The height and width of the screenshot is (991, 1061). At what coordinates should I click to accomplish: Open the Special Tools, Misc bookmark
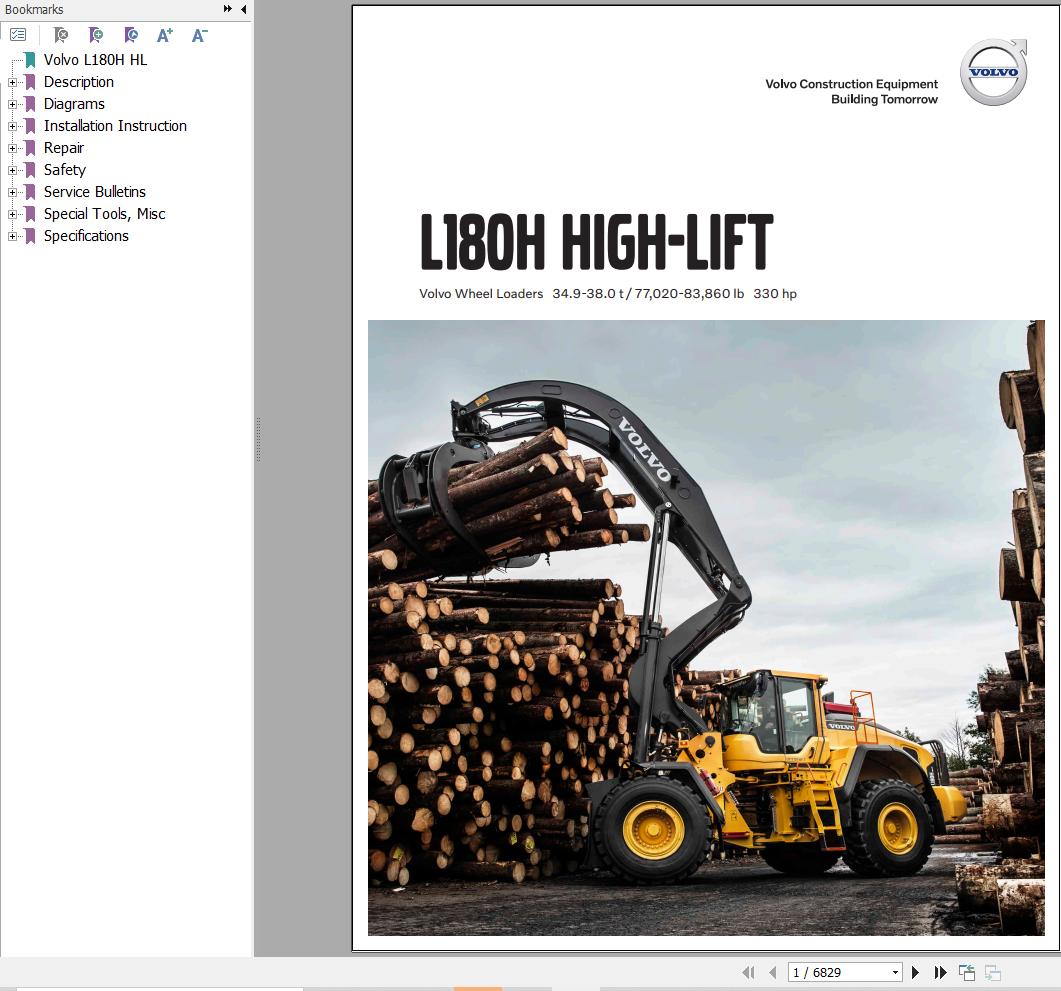104,214
